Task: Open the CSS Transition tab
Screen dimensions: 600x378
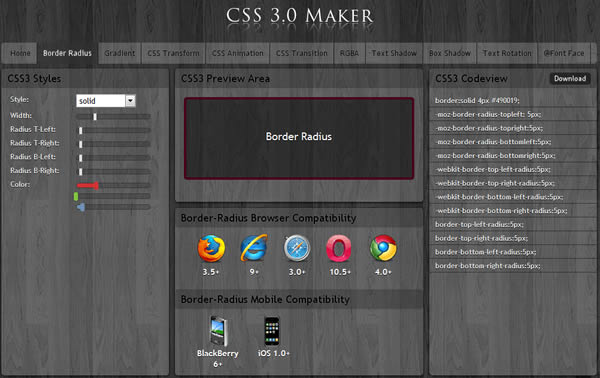Action: tap(302, 53)
